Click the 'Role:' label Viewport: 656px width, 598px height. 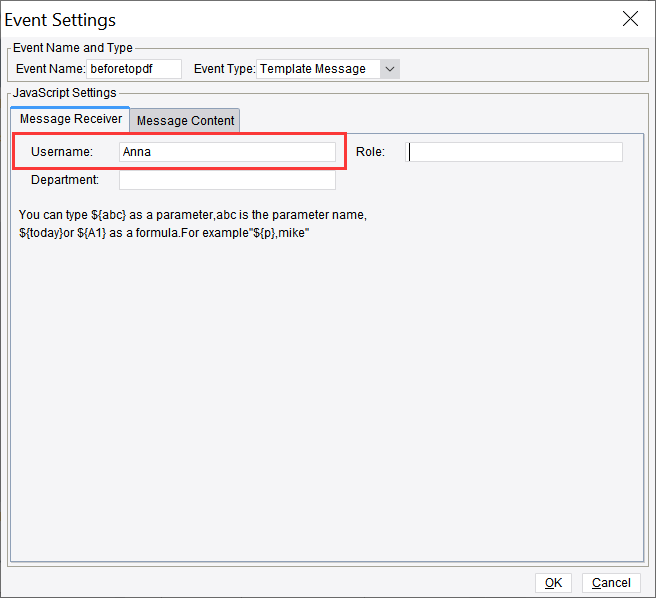click(370, 151)
